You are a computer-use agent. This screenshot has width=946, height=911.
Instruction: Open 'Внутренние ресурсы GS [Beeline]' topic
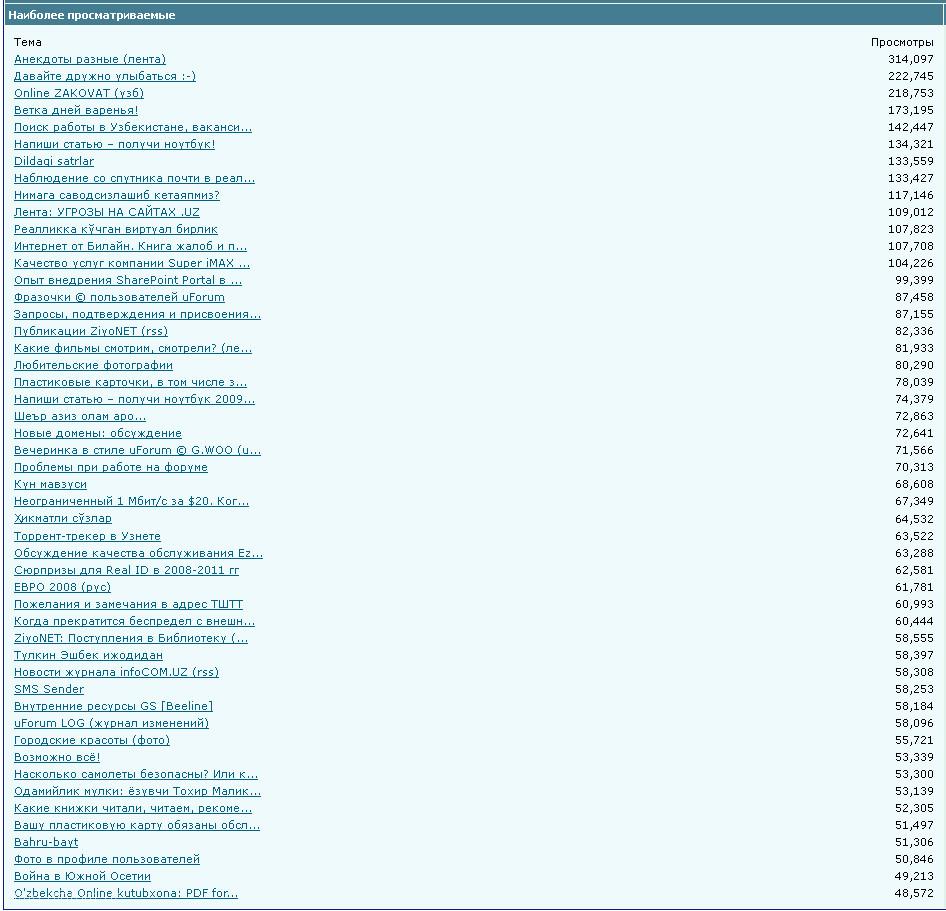pos(113,706)
